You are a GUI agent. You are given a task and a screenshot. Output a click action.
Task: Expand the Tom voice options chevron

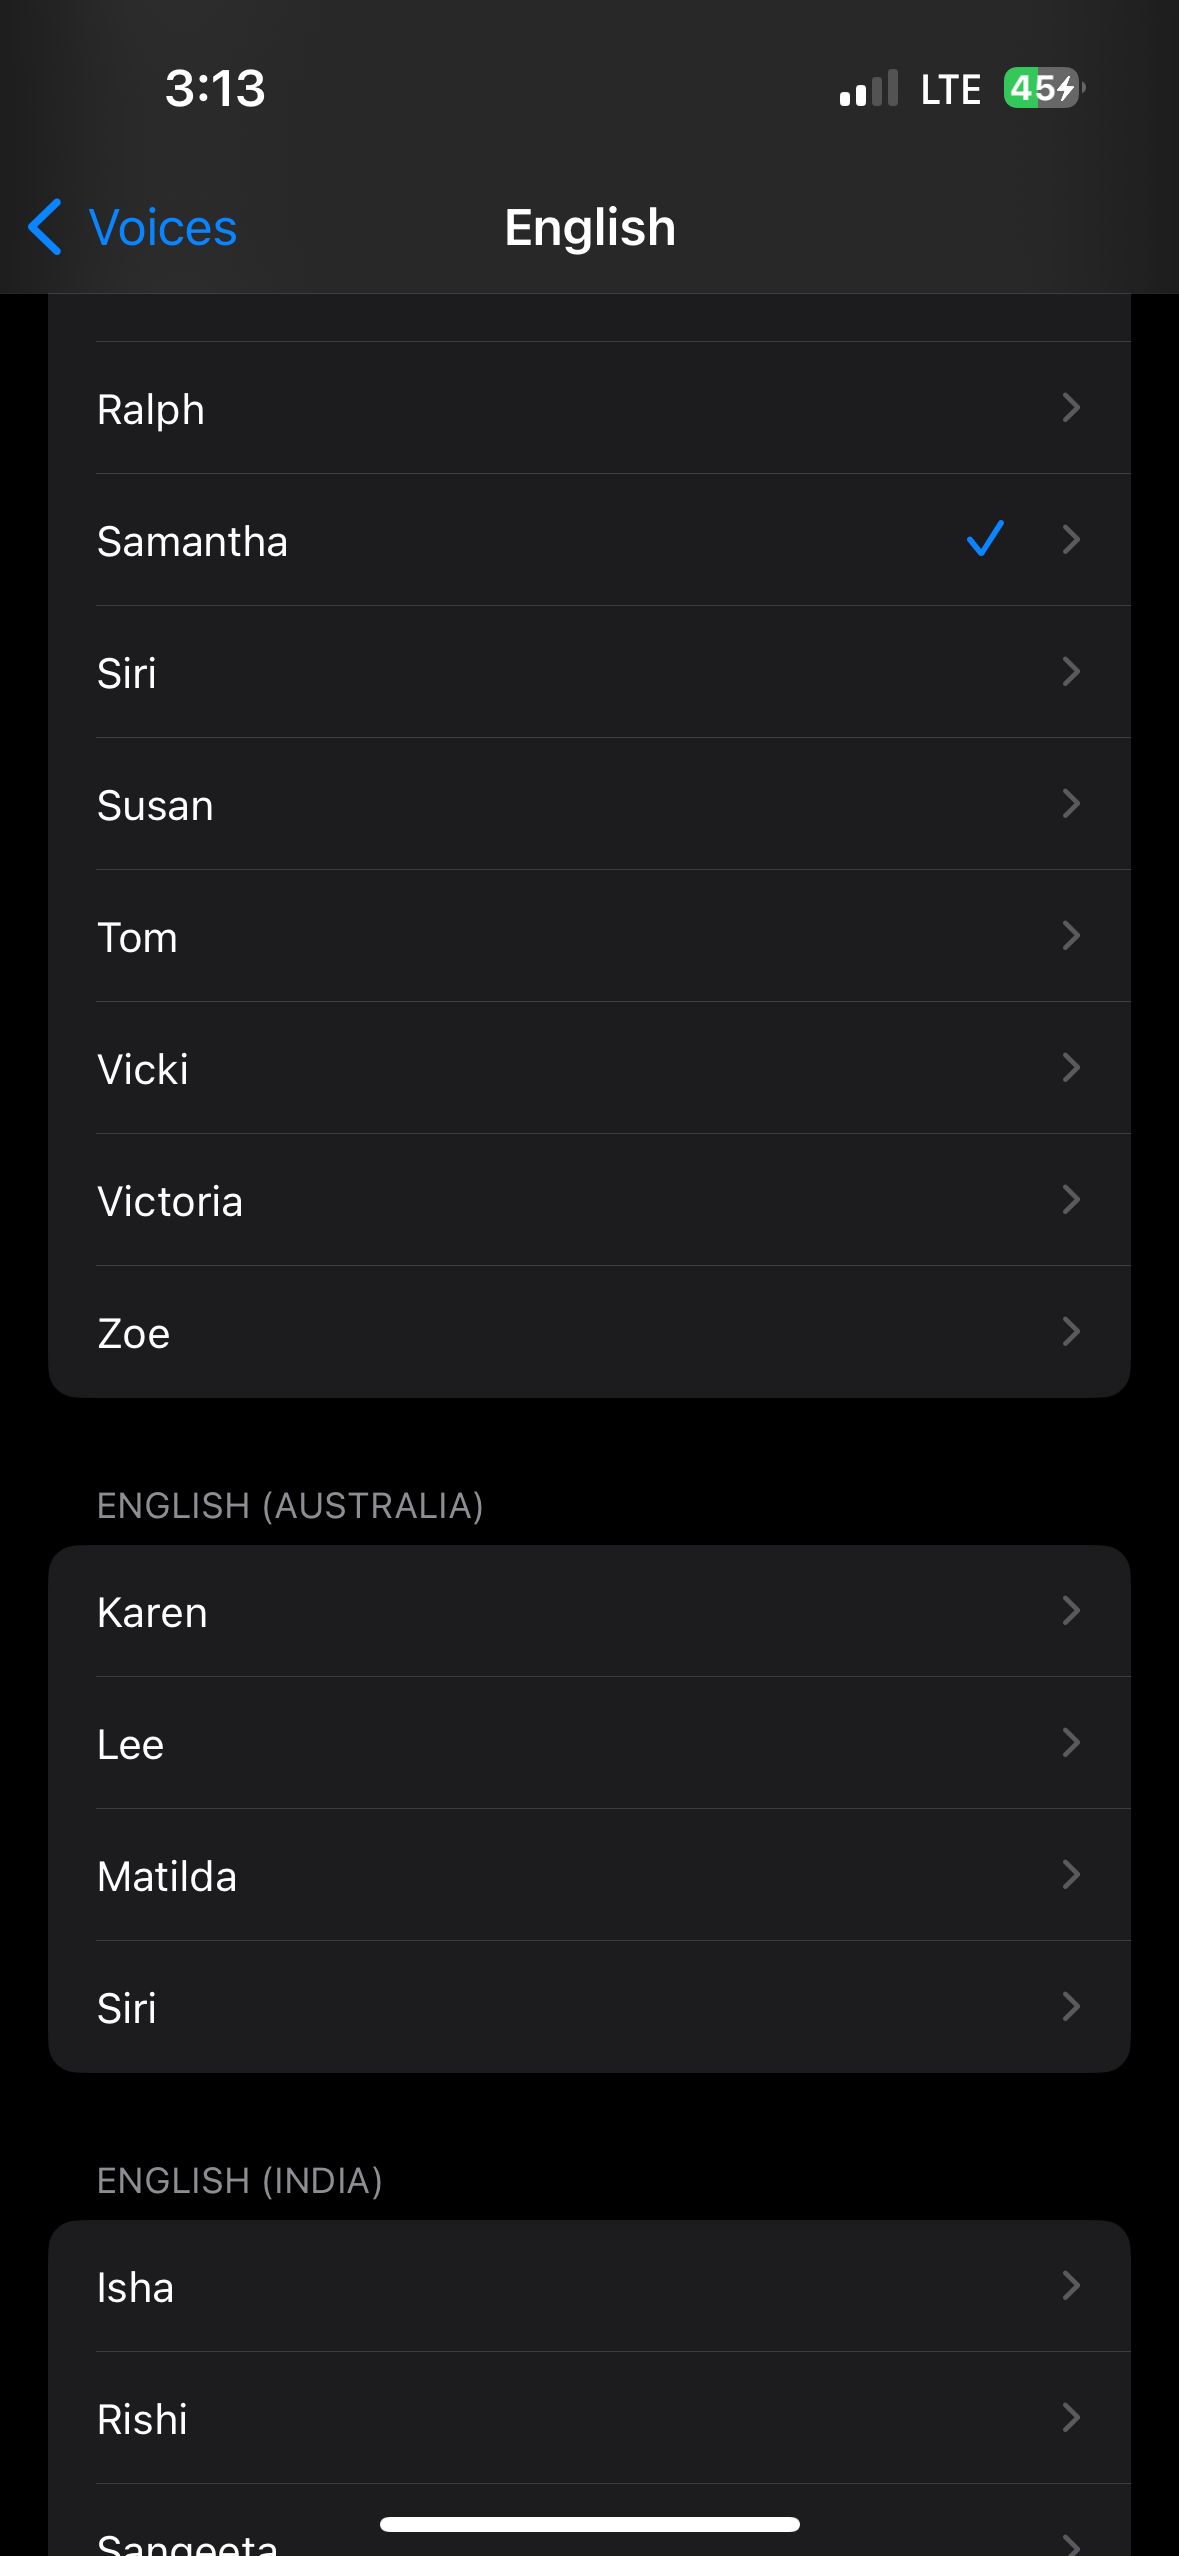1071,936
